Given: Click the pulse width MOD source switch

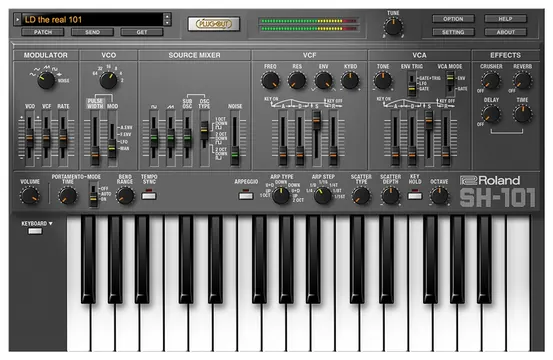Looking at the screenshot, I should tap(112, 138).
